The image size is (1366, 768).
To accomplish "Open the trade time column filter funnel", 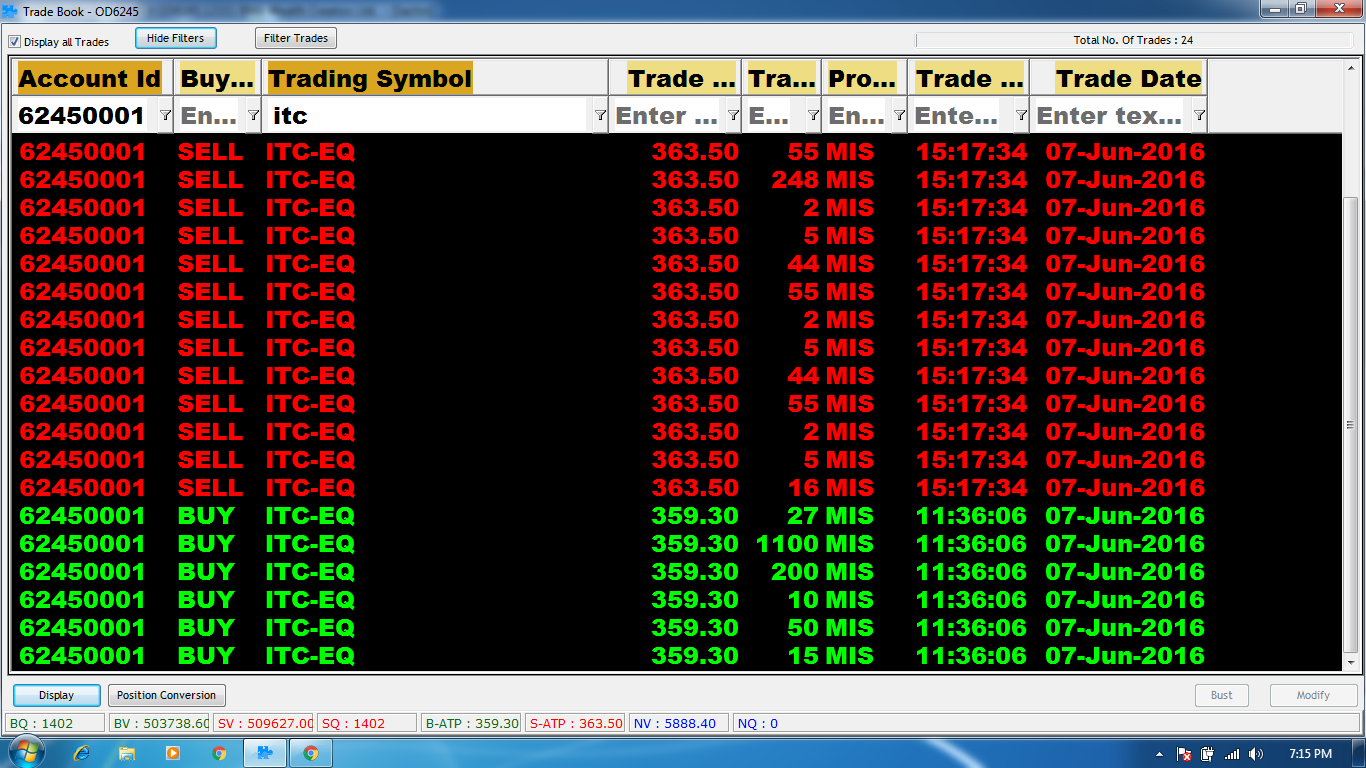I will point(1021,116).
